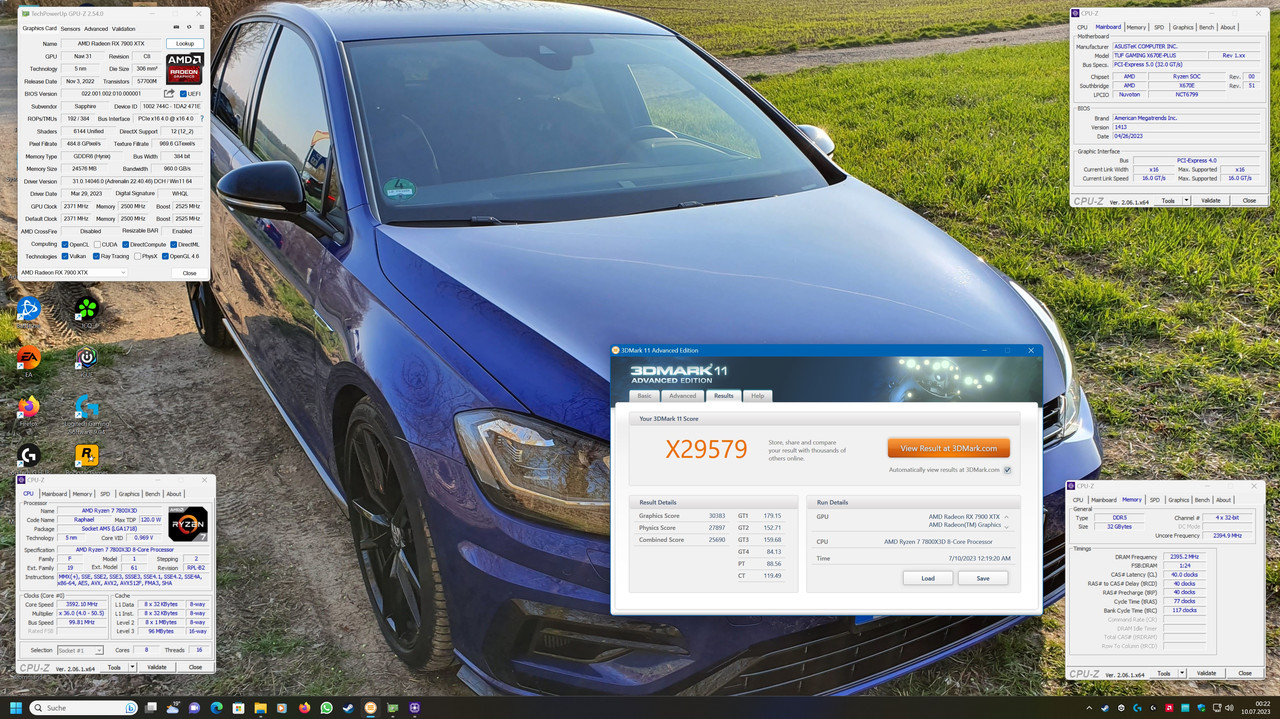This screenshot has width=1280, height=719.
Task: Open the ICQ desktop shortcut
Action: (x=87, y=308)
